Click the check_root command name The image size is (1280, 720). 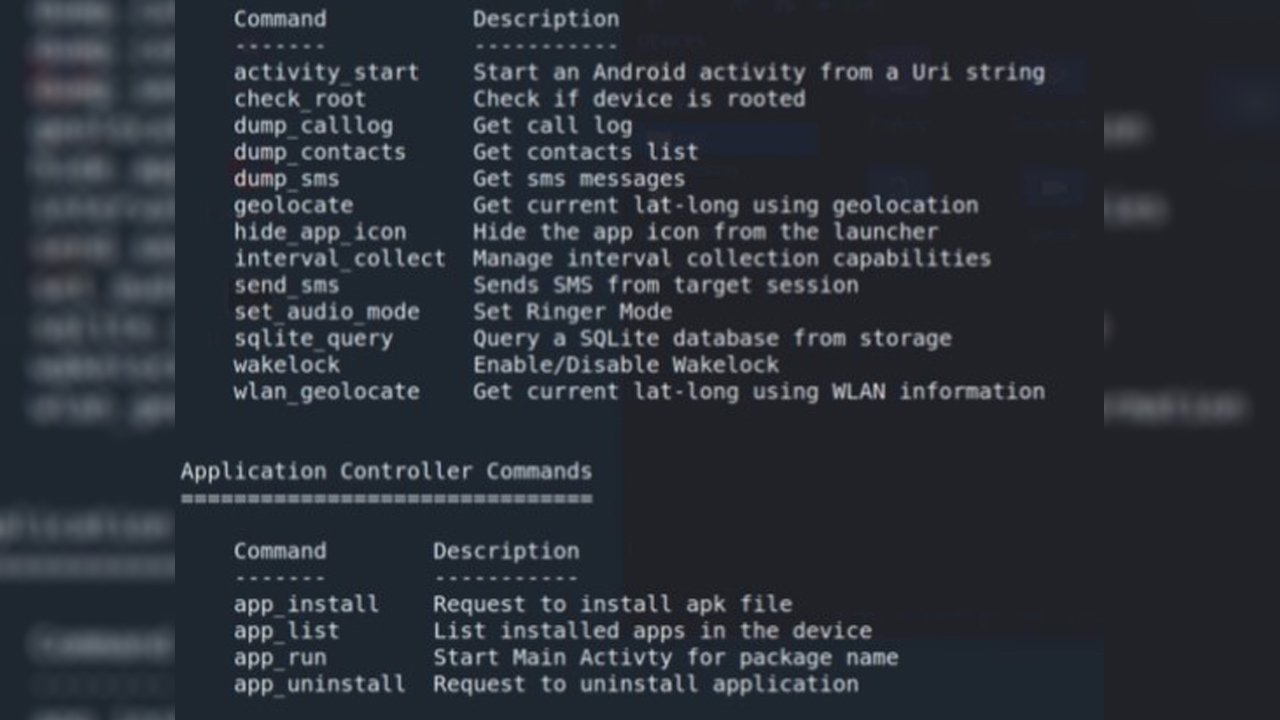pos(299,99)
